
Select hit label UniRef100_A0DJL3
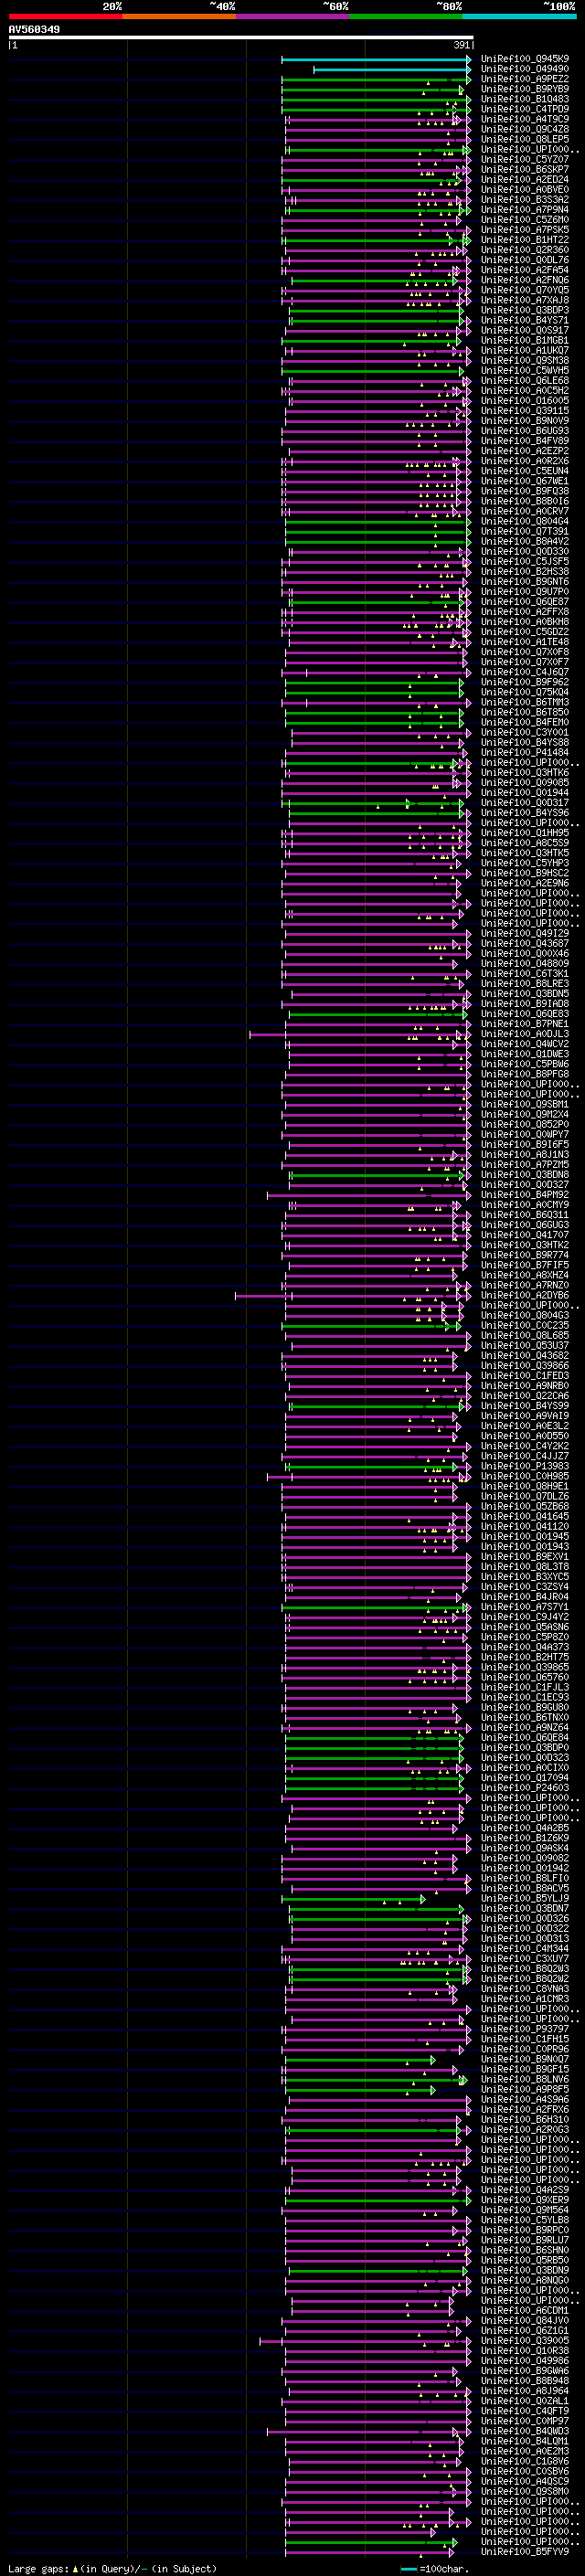525,1034
